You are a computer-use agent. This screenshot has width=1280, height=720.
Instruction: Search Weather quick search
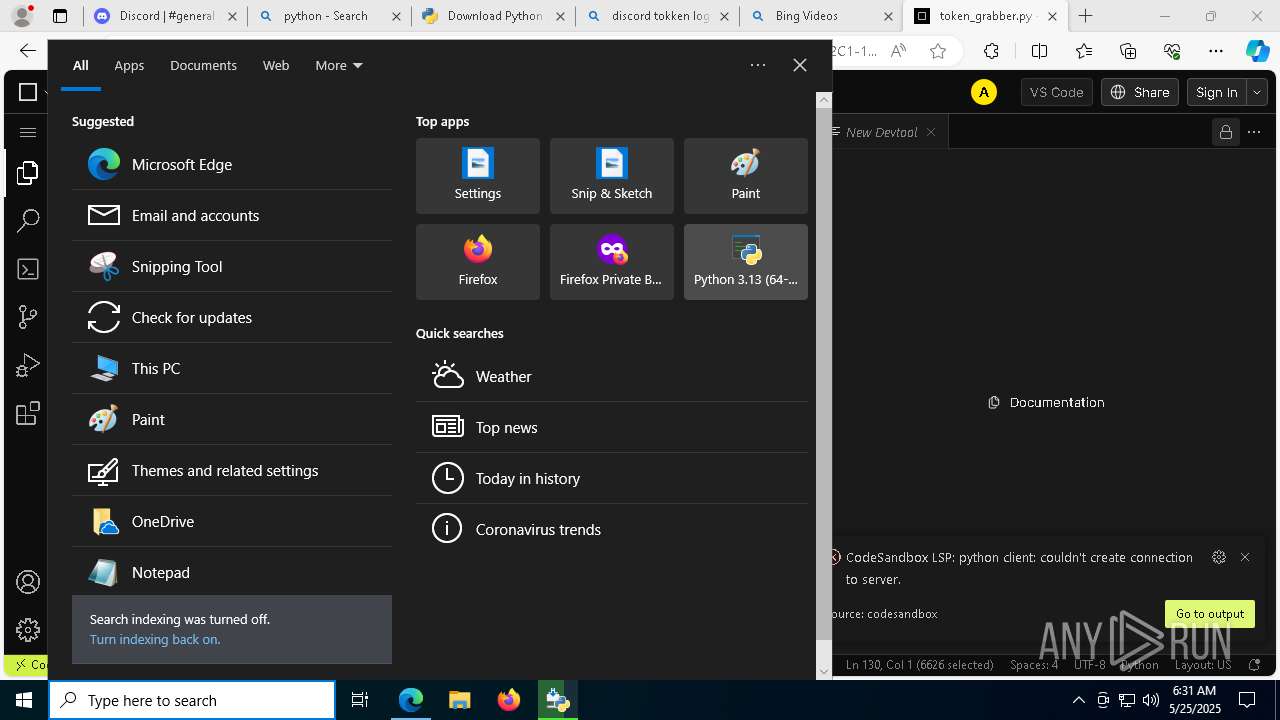pyautogui.click(x=612, y=376)
